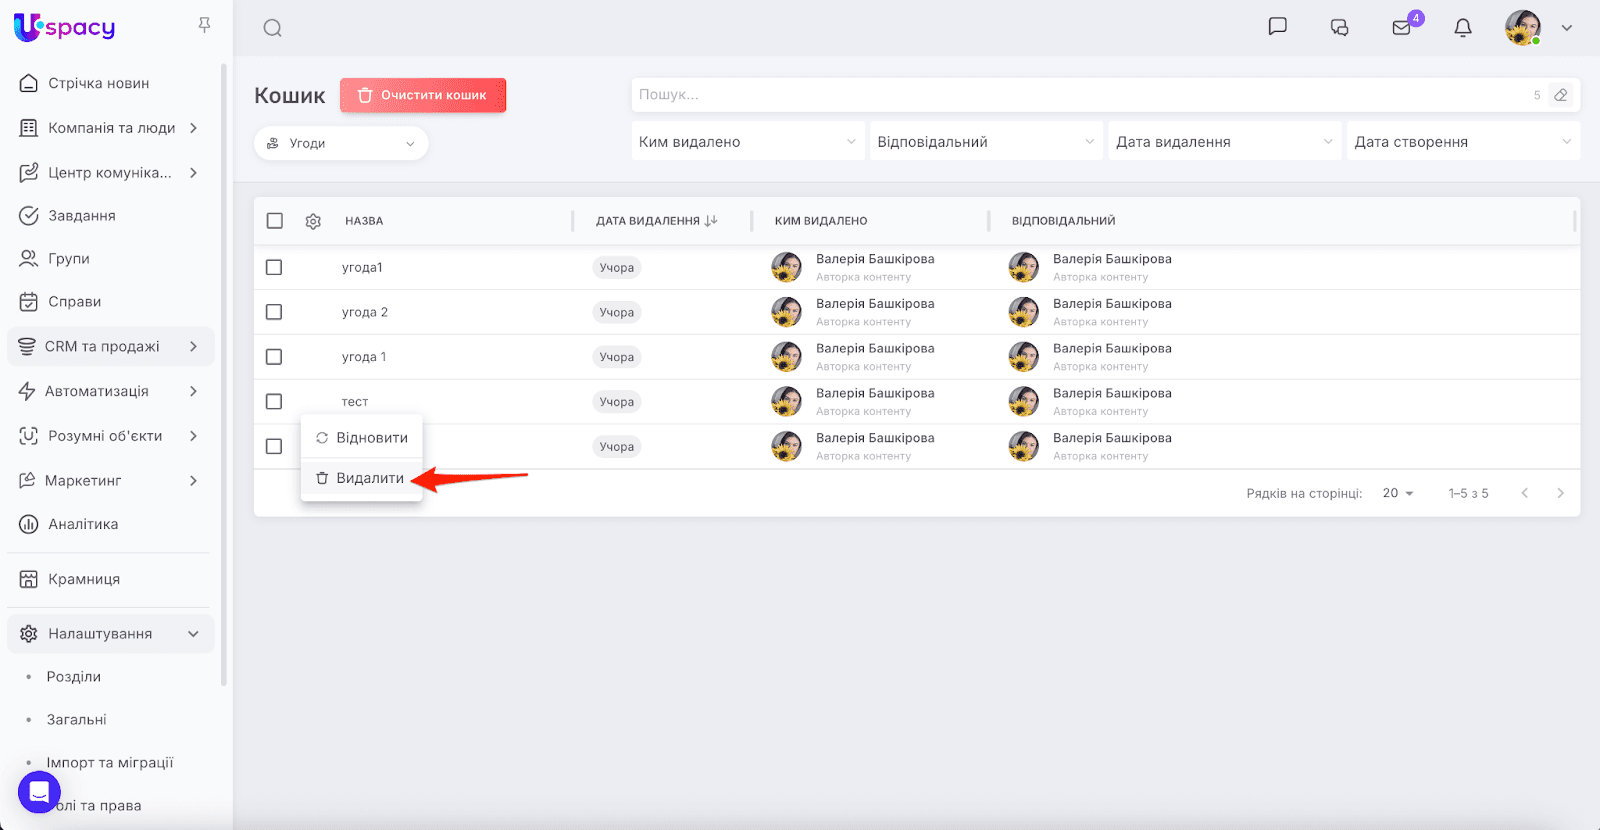Select the checkbox next to угода 2
The height and width of the screenshot is (830, 1600).
pos(274,312)
